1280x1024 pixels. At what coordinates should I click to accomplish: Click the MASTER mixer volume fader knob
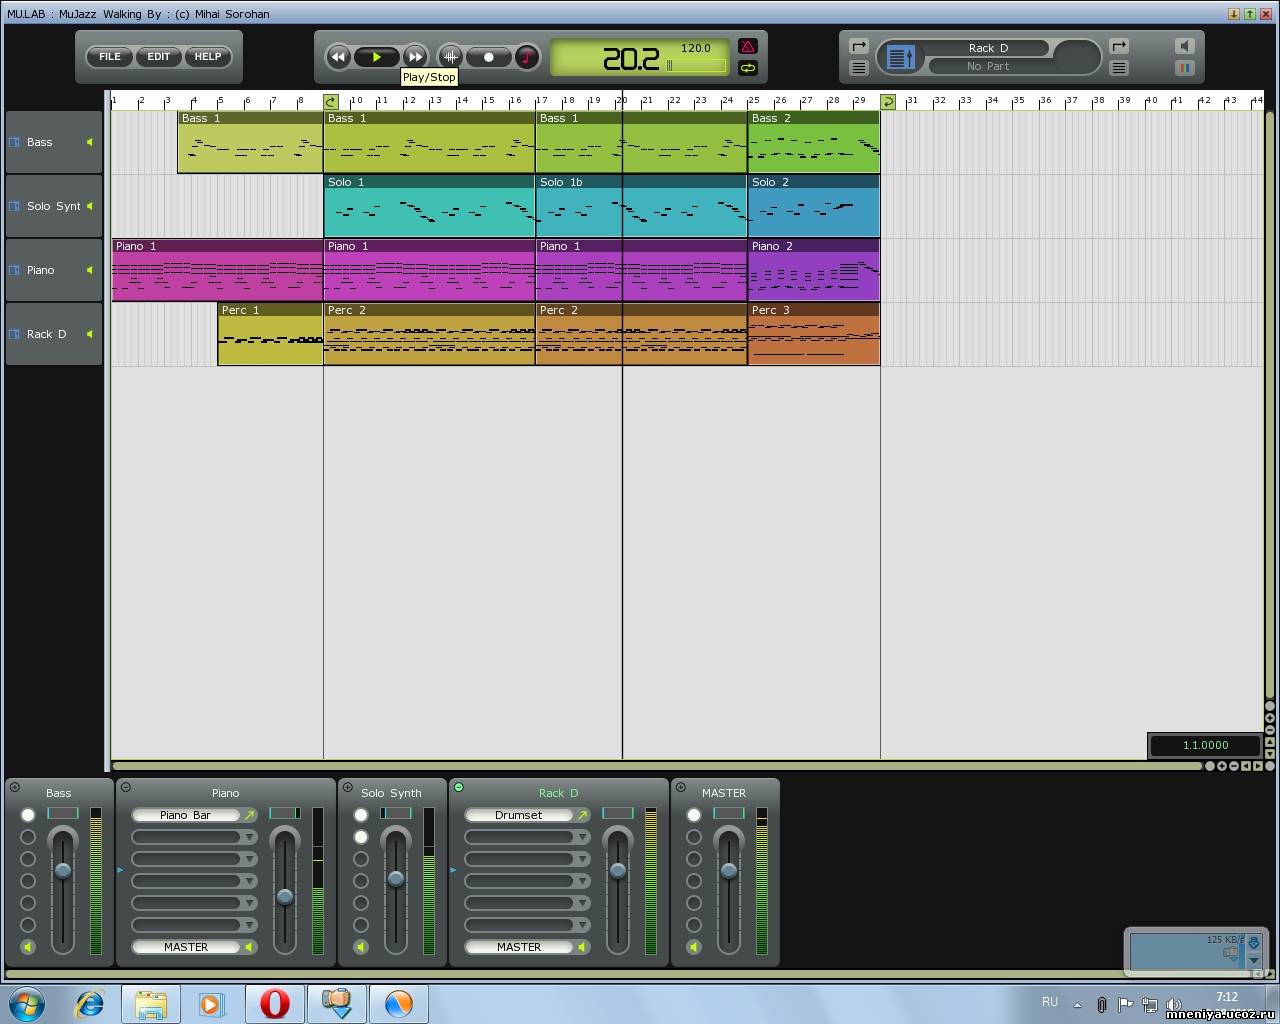point(729,871)
